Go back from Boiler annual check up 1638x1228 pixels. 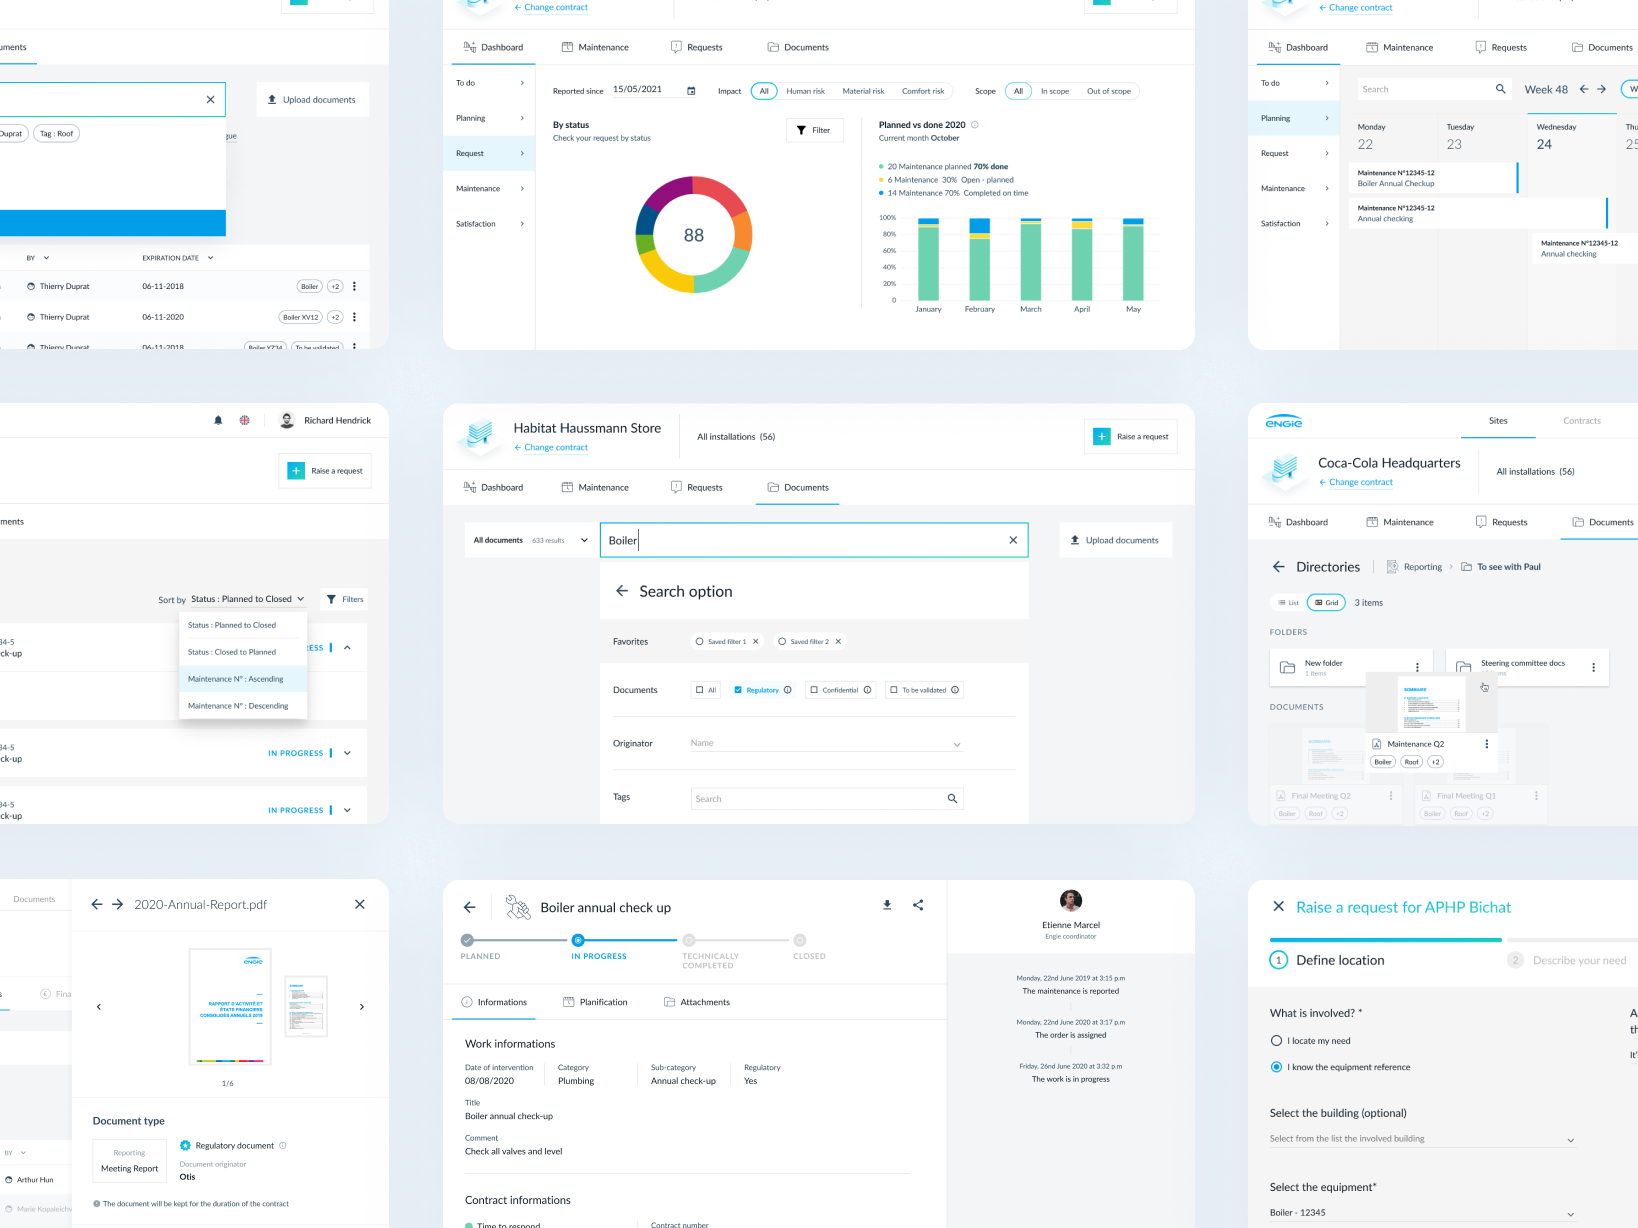(x=470, y=907)
